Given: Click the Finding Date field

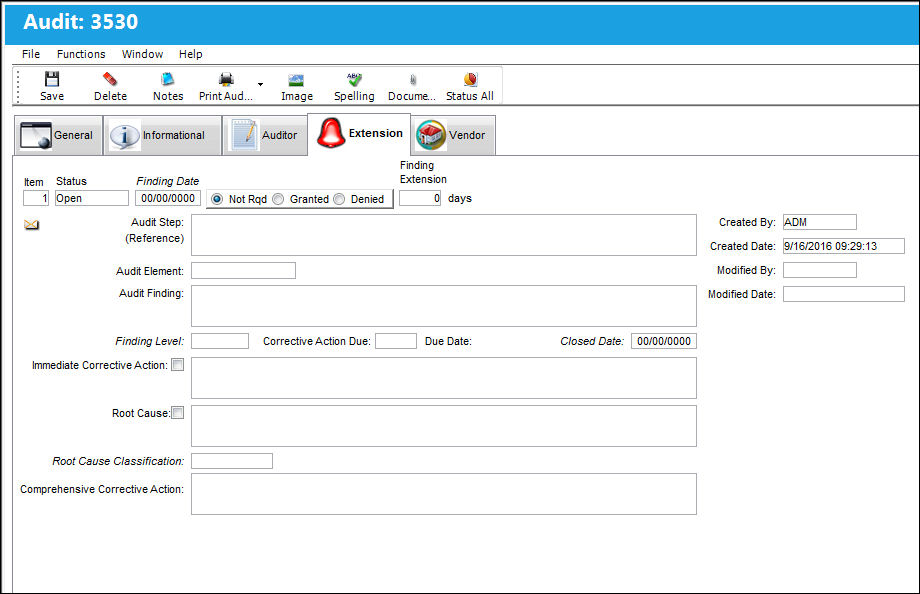Looking at the screenshot, I should click(x=168, y=198).
